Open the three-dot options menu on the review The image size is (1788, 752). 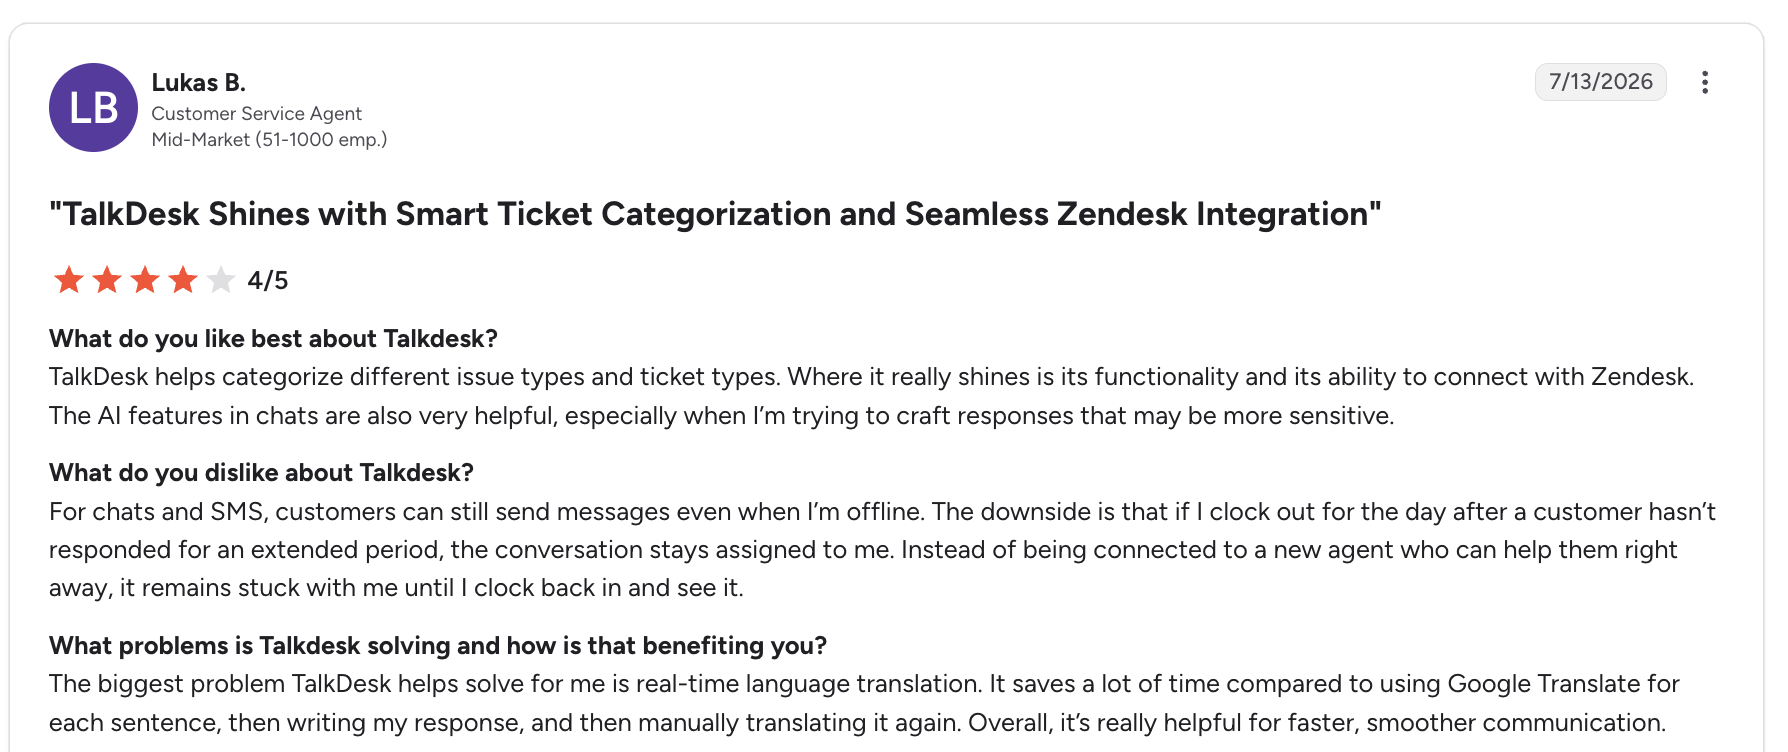pos(1705,82)
